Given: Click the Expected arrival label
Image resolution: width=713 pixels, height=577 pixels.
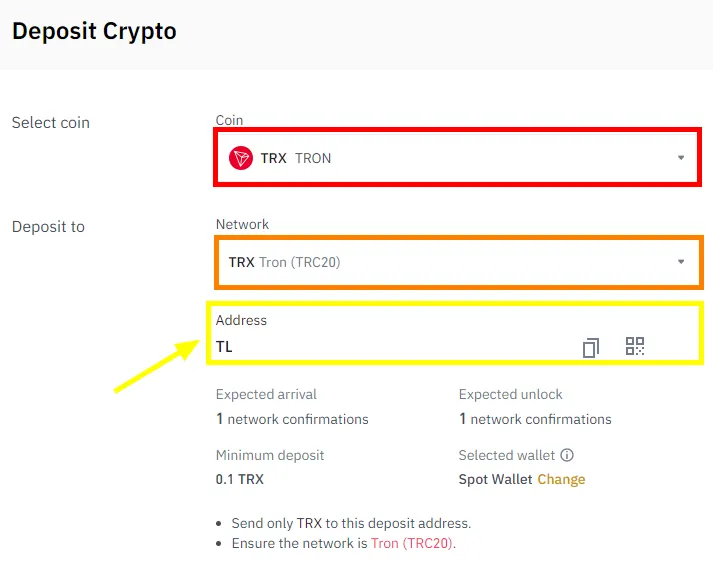Looking at the screenshot, I should pyautogui.click(x=266, y=394).
